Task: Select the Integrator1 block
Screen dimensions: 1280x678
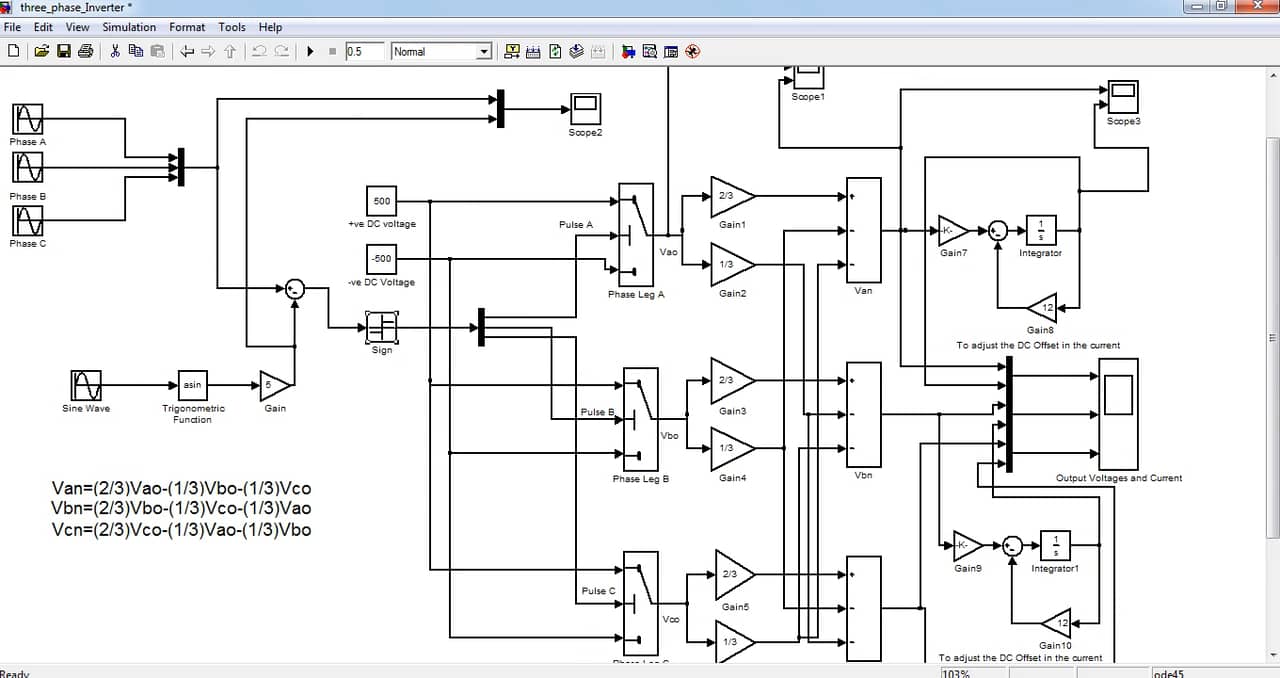Action: pos(1056,545)
